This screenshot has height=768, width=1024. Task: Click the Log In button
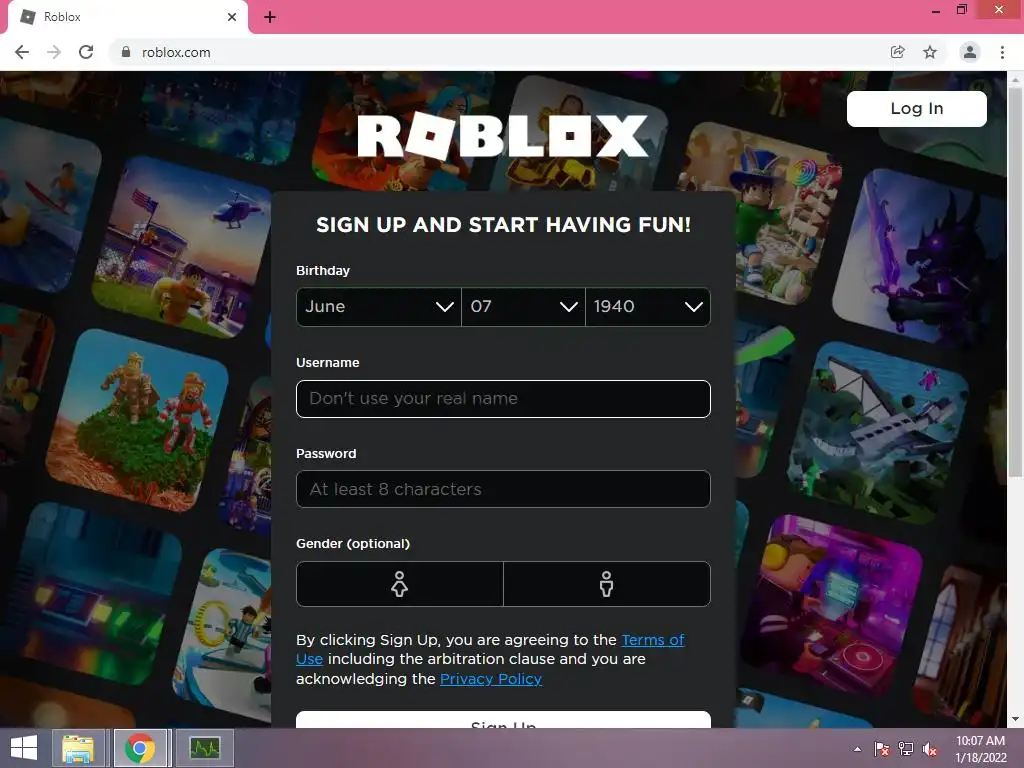pos(917,108)
